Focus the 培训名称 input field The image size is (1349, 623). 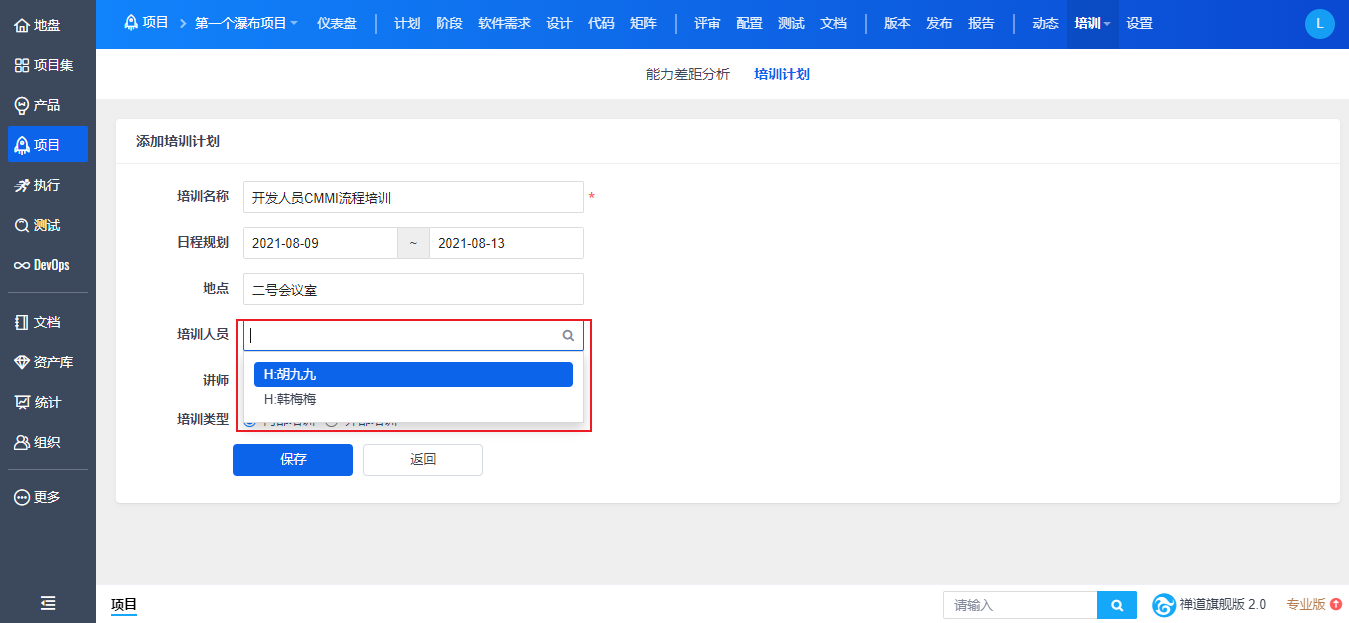tap(413, 197)
